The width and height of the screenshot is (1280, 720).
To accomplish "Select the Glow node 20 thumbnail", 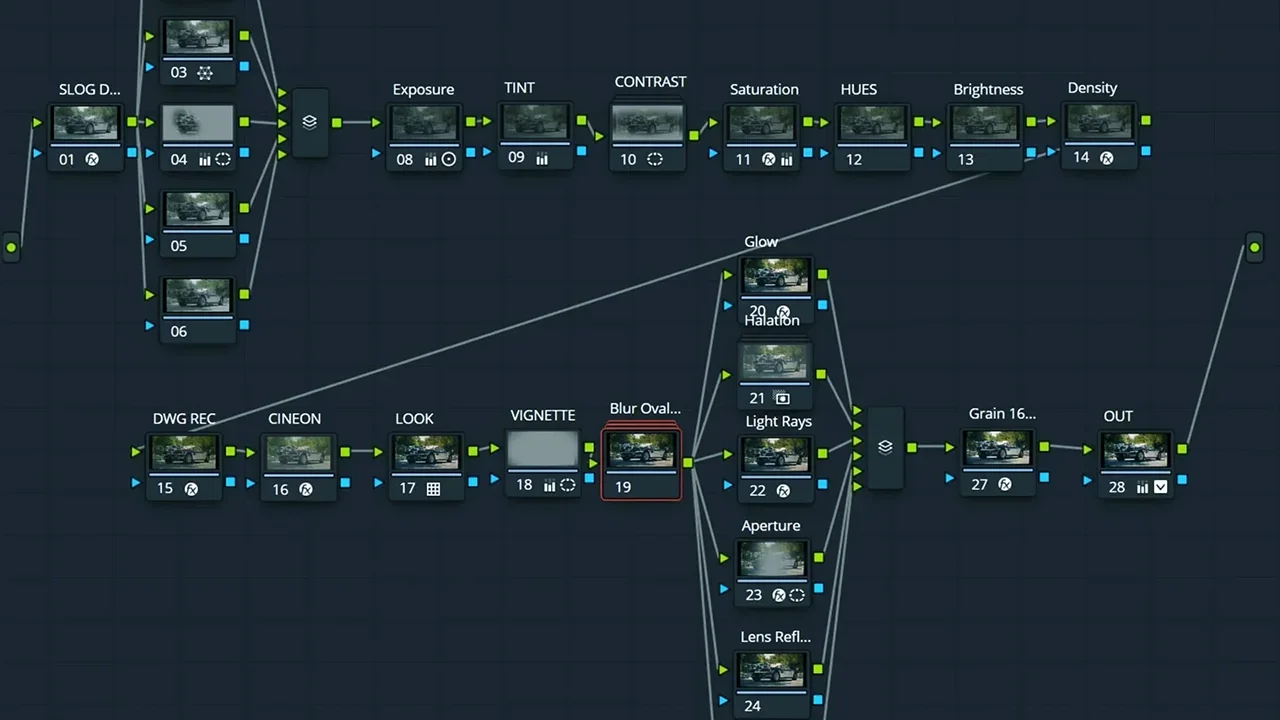I will (775, 275).
